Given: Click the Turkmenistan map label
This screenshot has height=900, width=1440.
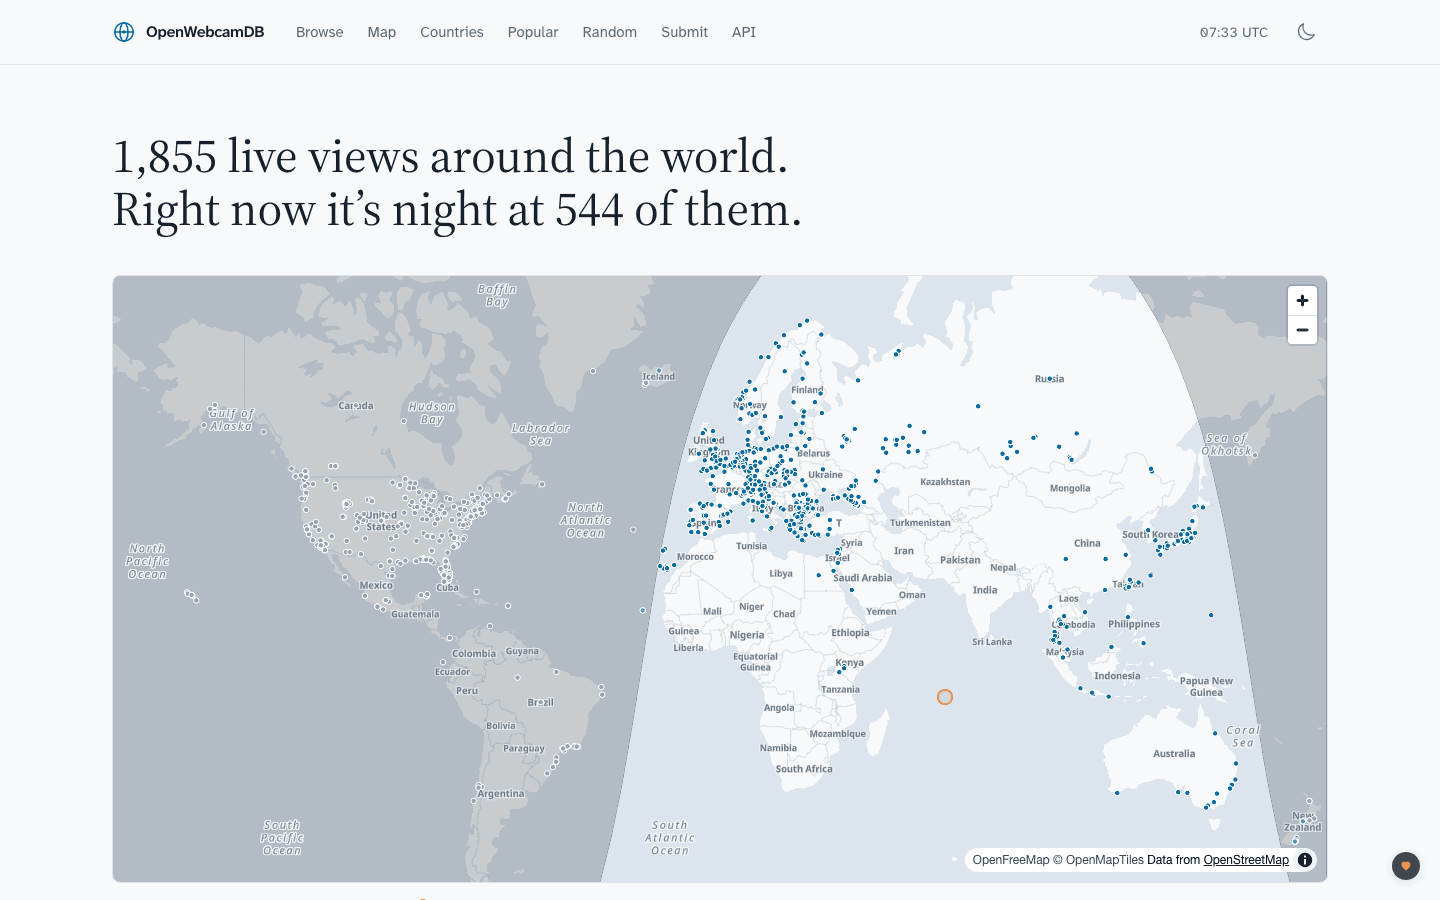Looking at the screenshot, I should pos(920,523).
